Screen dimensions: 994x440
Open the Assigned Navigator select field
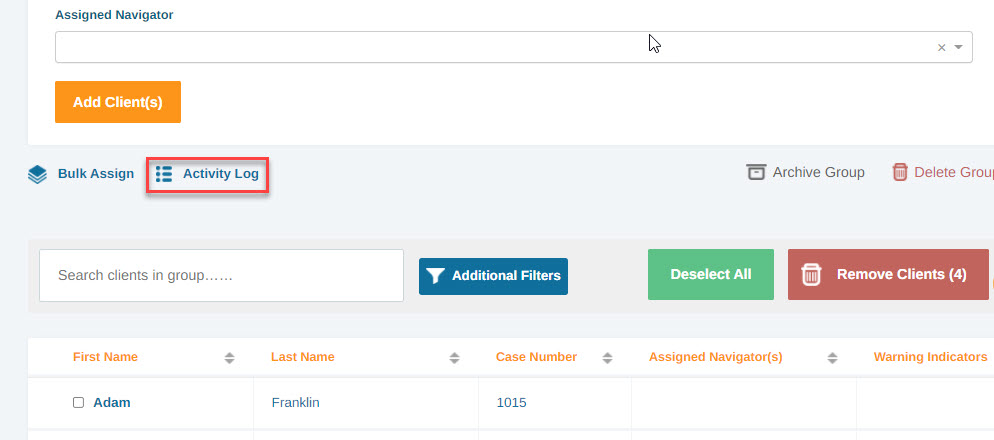(513, 47)
